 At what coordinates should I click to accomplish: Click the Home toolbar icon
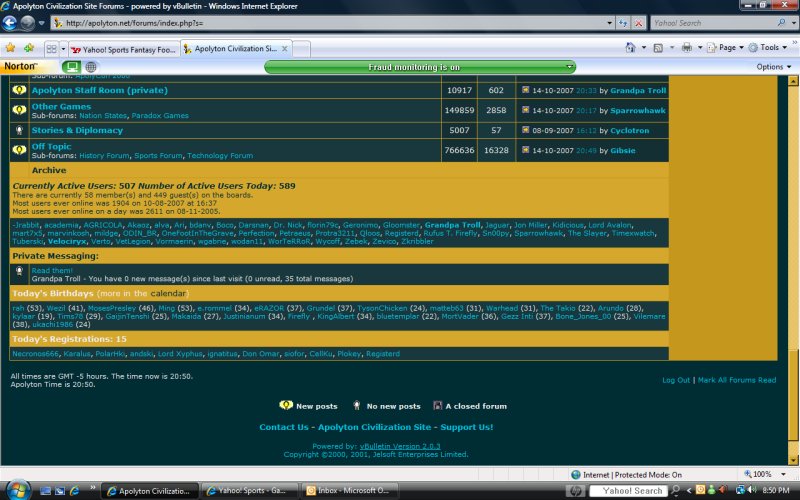633,47
